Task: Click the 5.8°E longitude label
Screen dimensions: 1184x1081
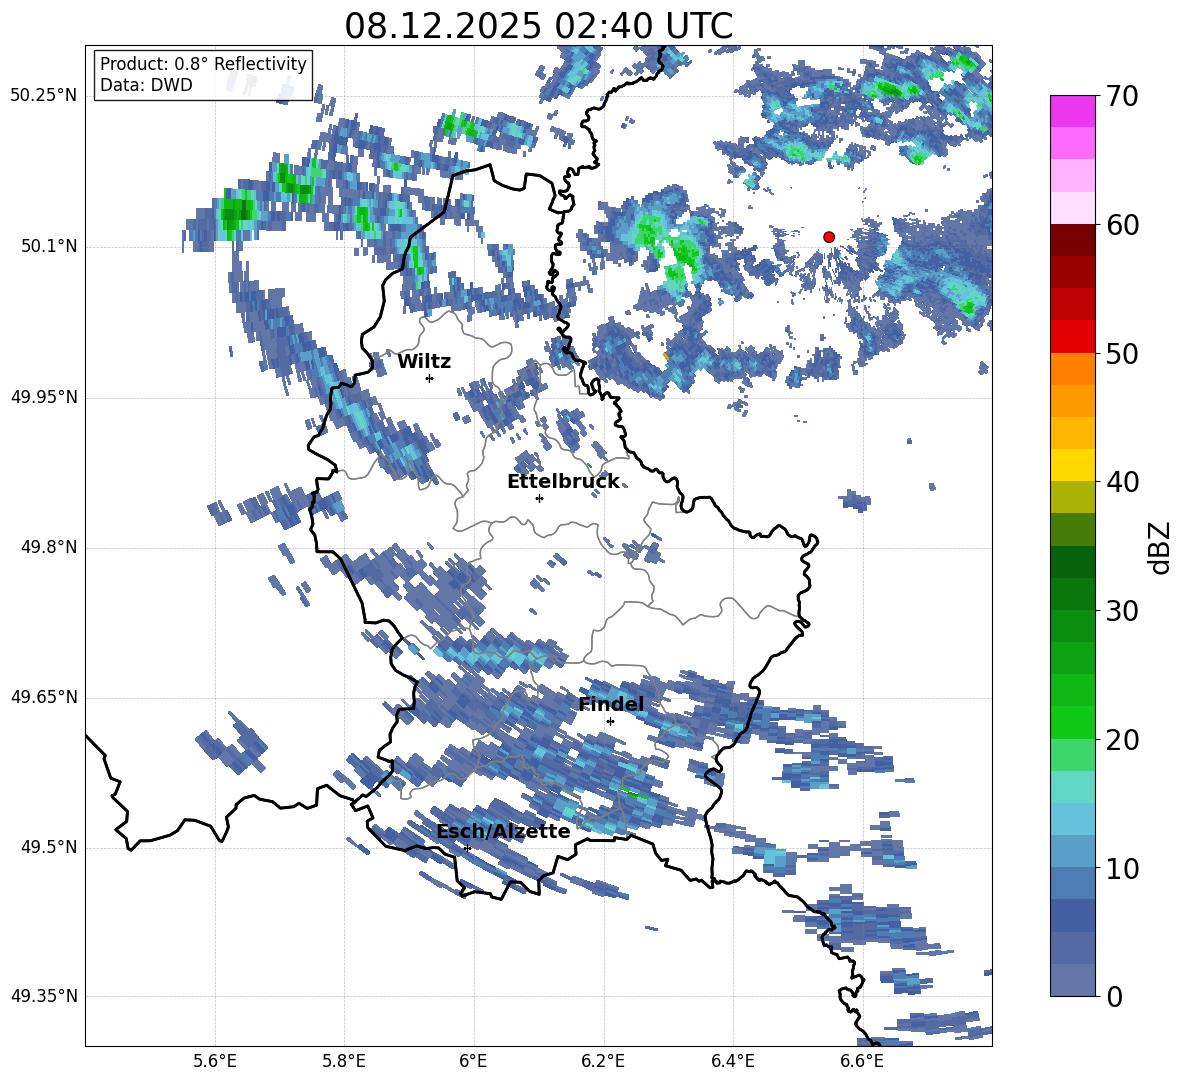Action: click(x=344, y=1061)
